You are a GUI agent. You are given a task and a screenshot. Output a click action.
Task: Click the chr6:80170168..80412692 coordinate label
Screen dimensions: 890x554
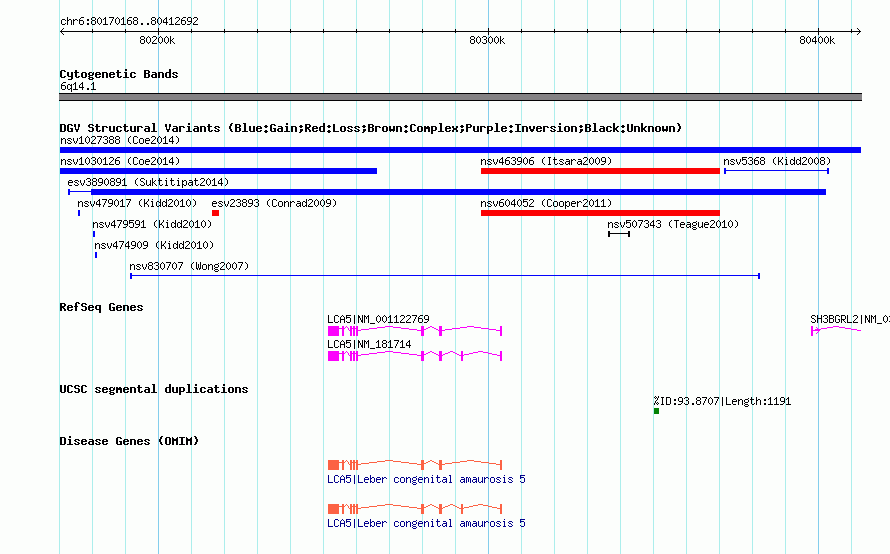pyautogui.click(x=129, y=21)
